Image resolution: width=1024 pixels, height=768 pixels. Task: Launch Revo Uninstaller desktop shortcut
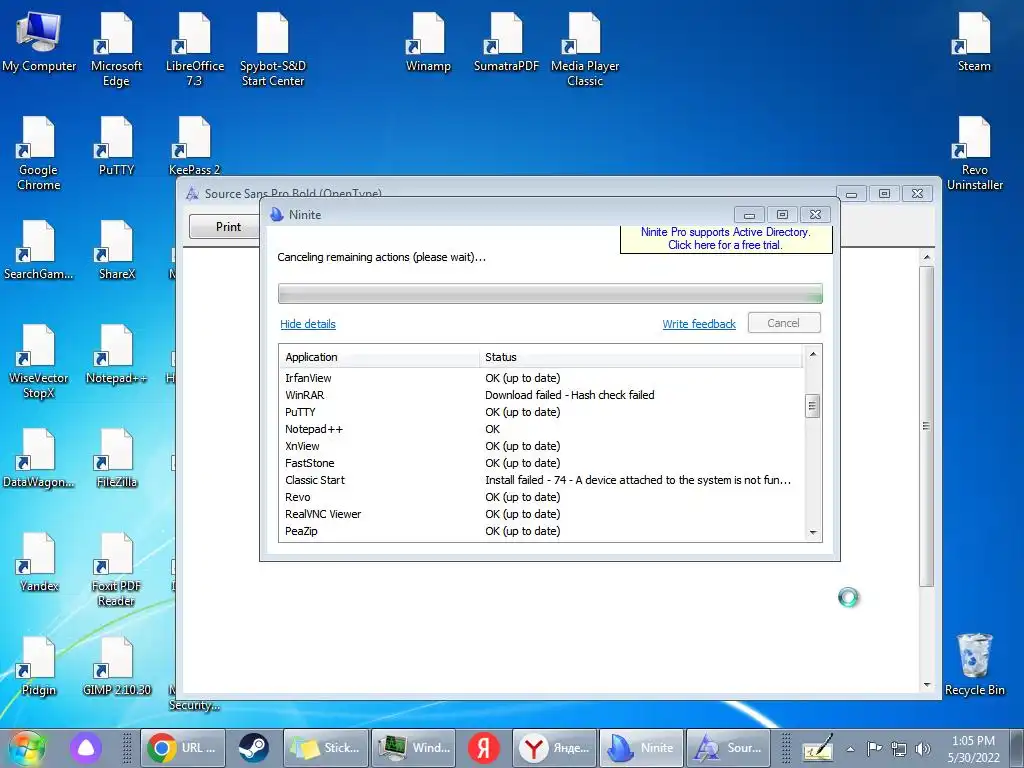pyautogui.click(x=974, y=154)
